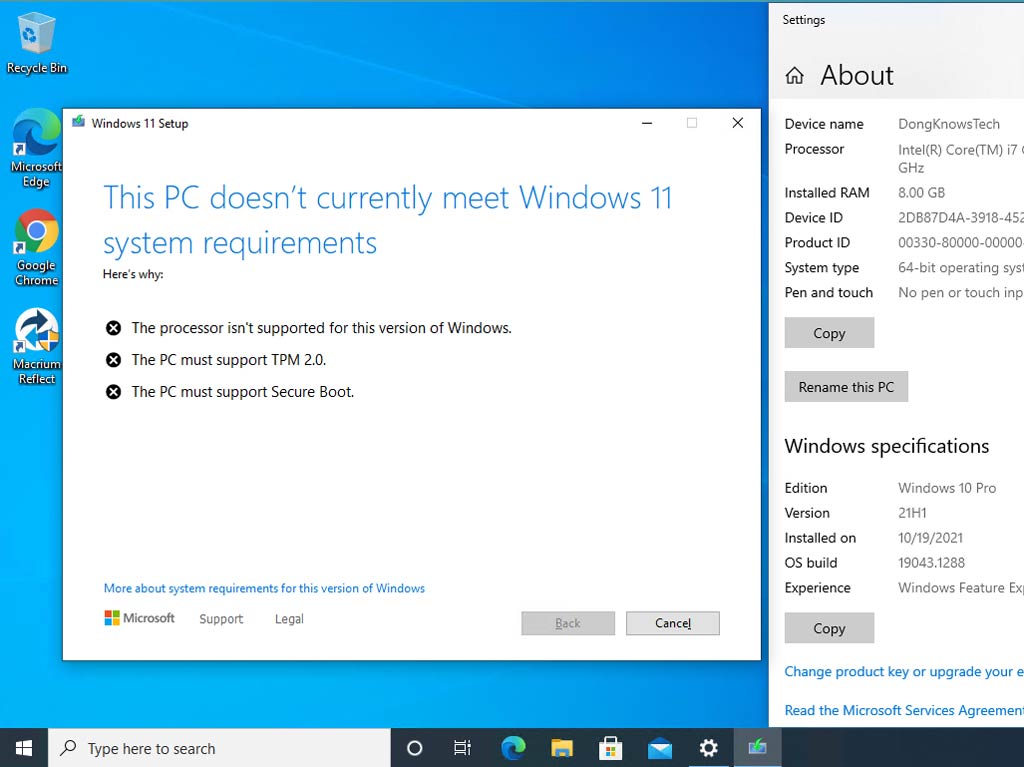Viewport: 1024px width, 767px height.
Task: Click the taskbar search magnifier icon
Action: pos(69,748)
